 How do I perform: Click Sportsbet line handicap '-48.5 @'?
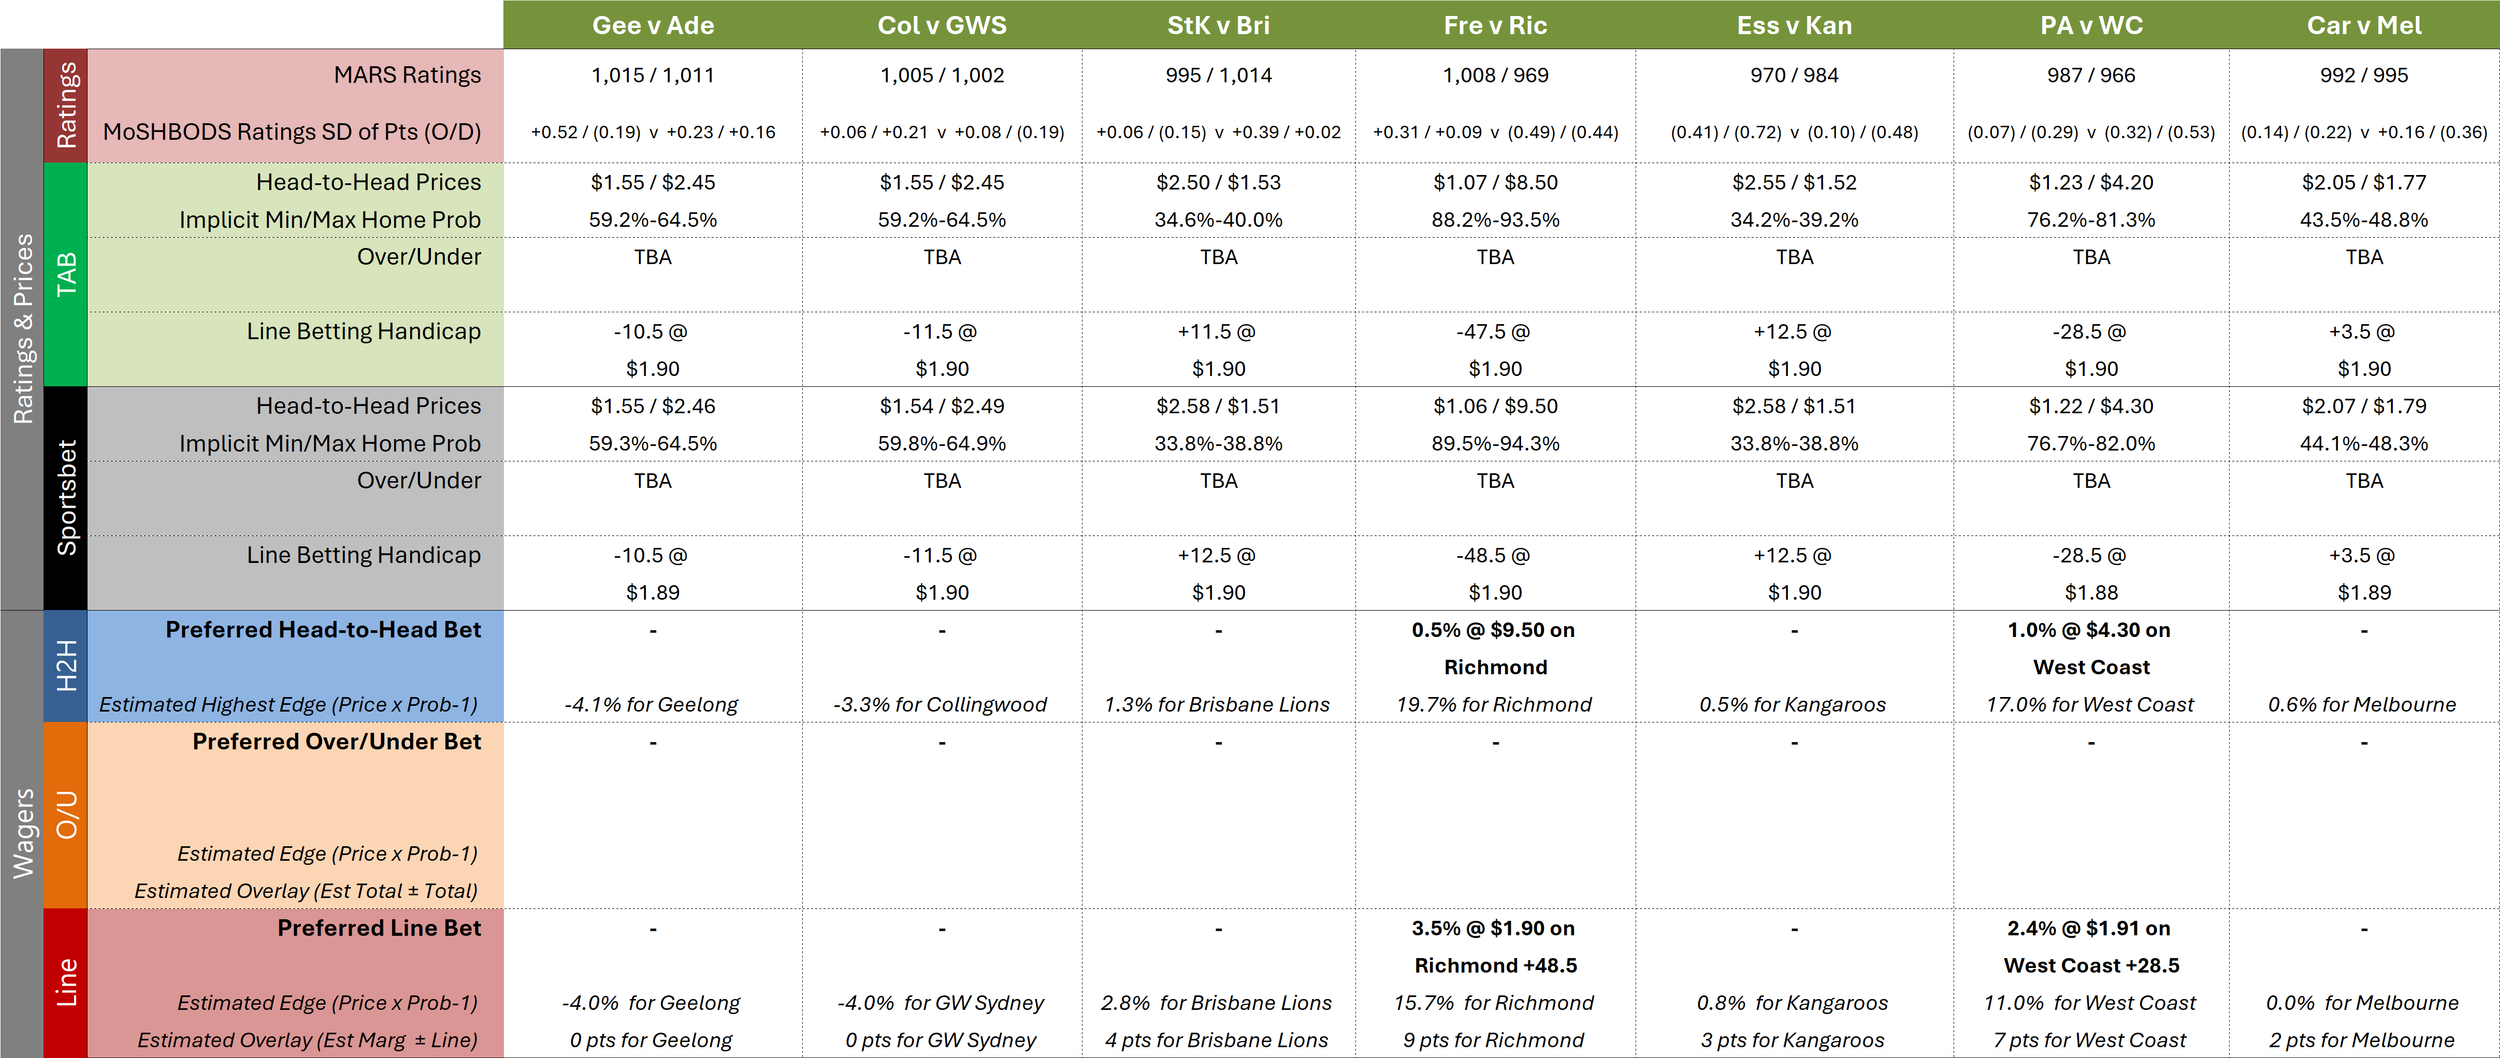pyautogui.click(x=1493, y=556)
